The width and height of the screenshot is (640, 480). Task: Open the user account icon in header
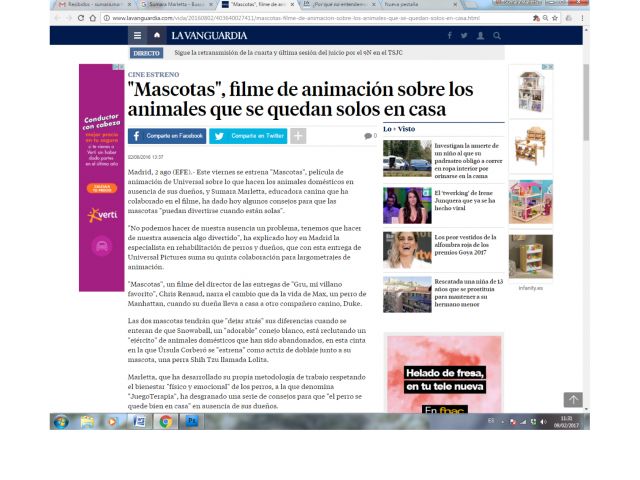tap(480, 36)
